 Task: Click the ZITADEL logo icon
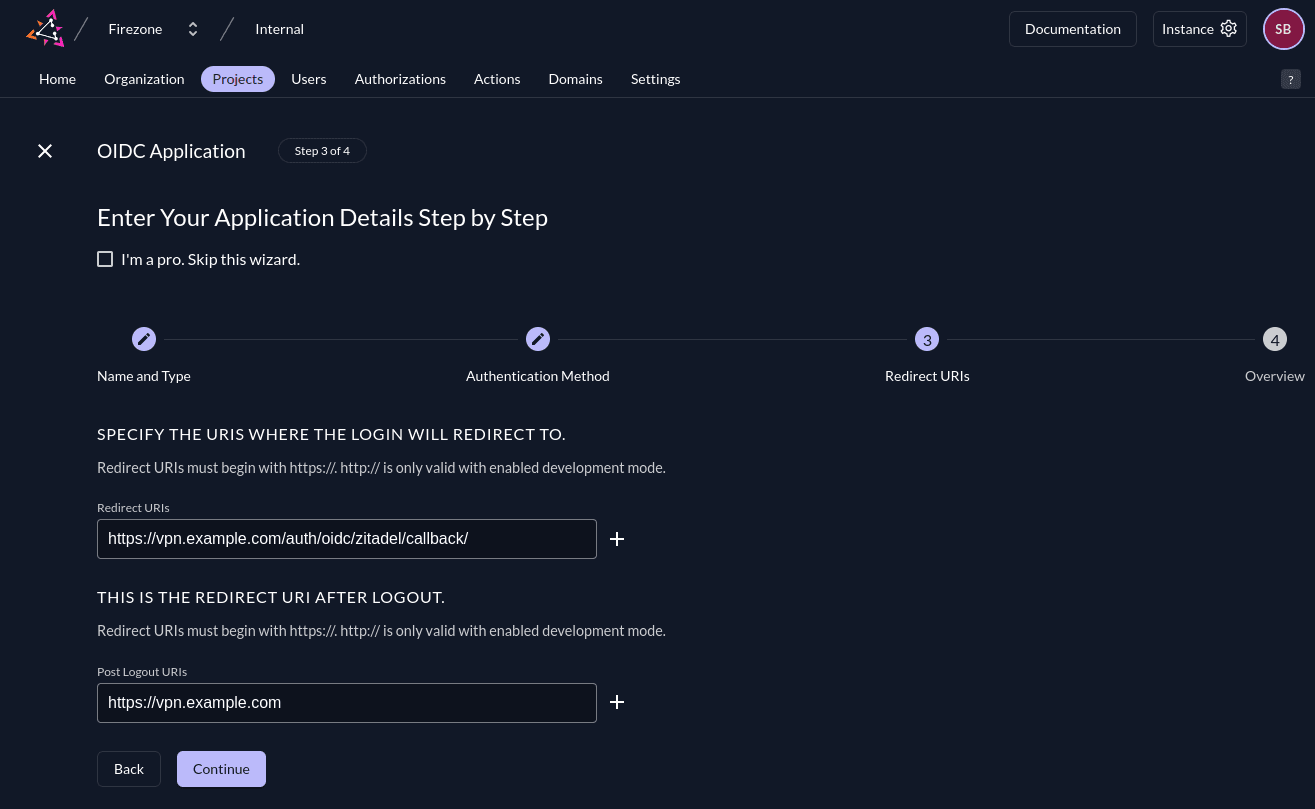tap(45, 29)
